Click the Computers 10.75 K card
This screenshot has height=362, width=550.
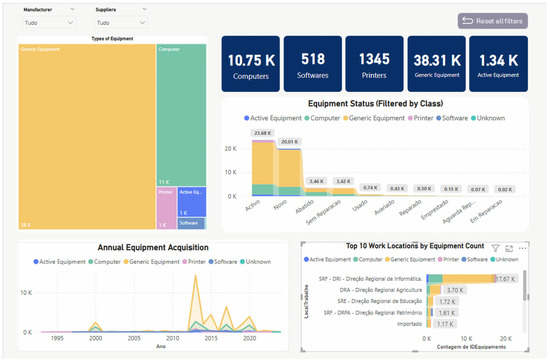(x=250, y=63)
